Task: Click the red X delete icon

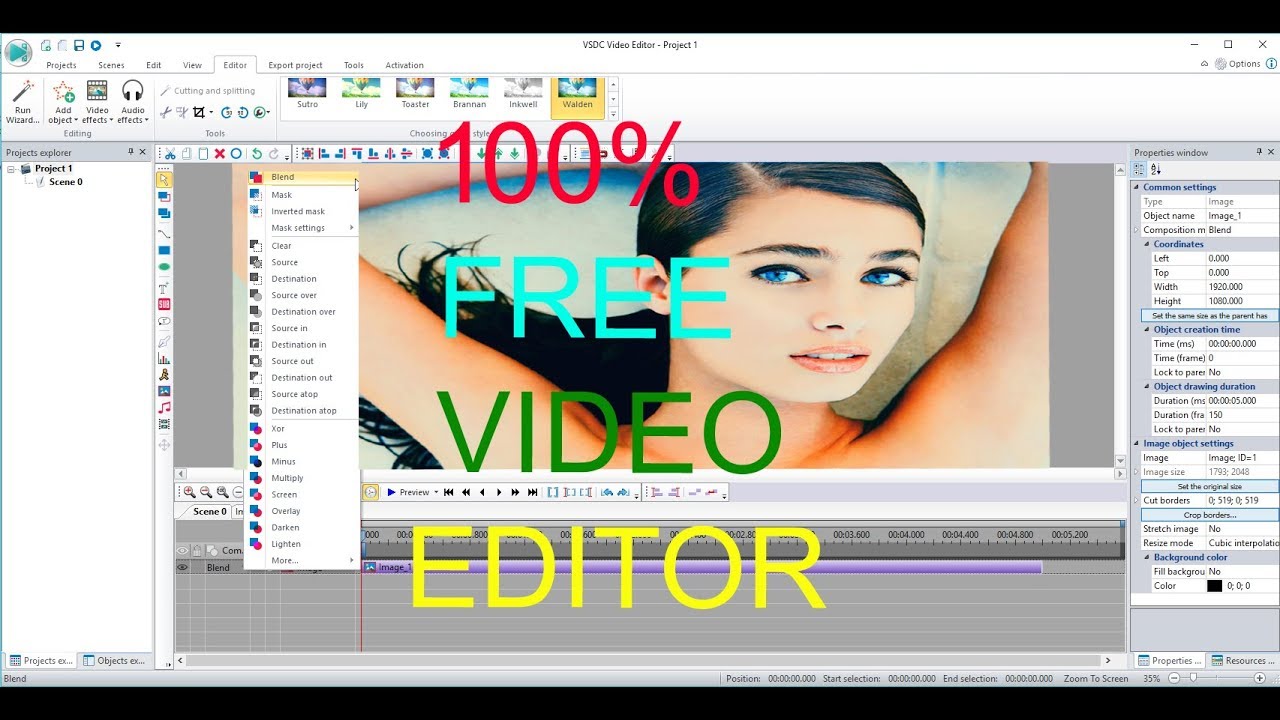Action: (219, 154)
